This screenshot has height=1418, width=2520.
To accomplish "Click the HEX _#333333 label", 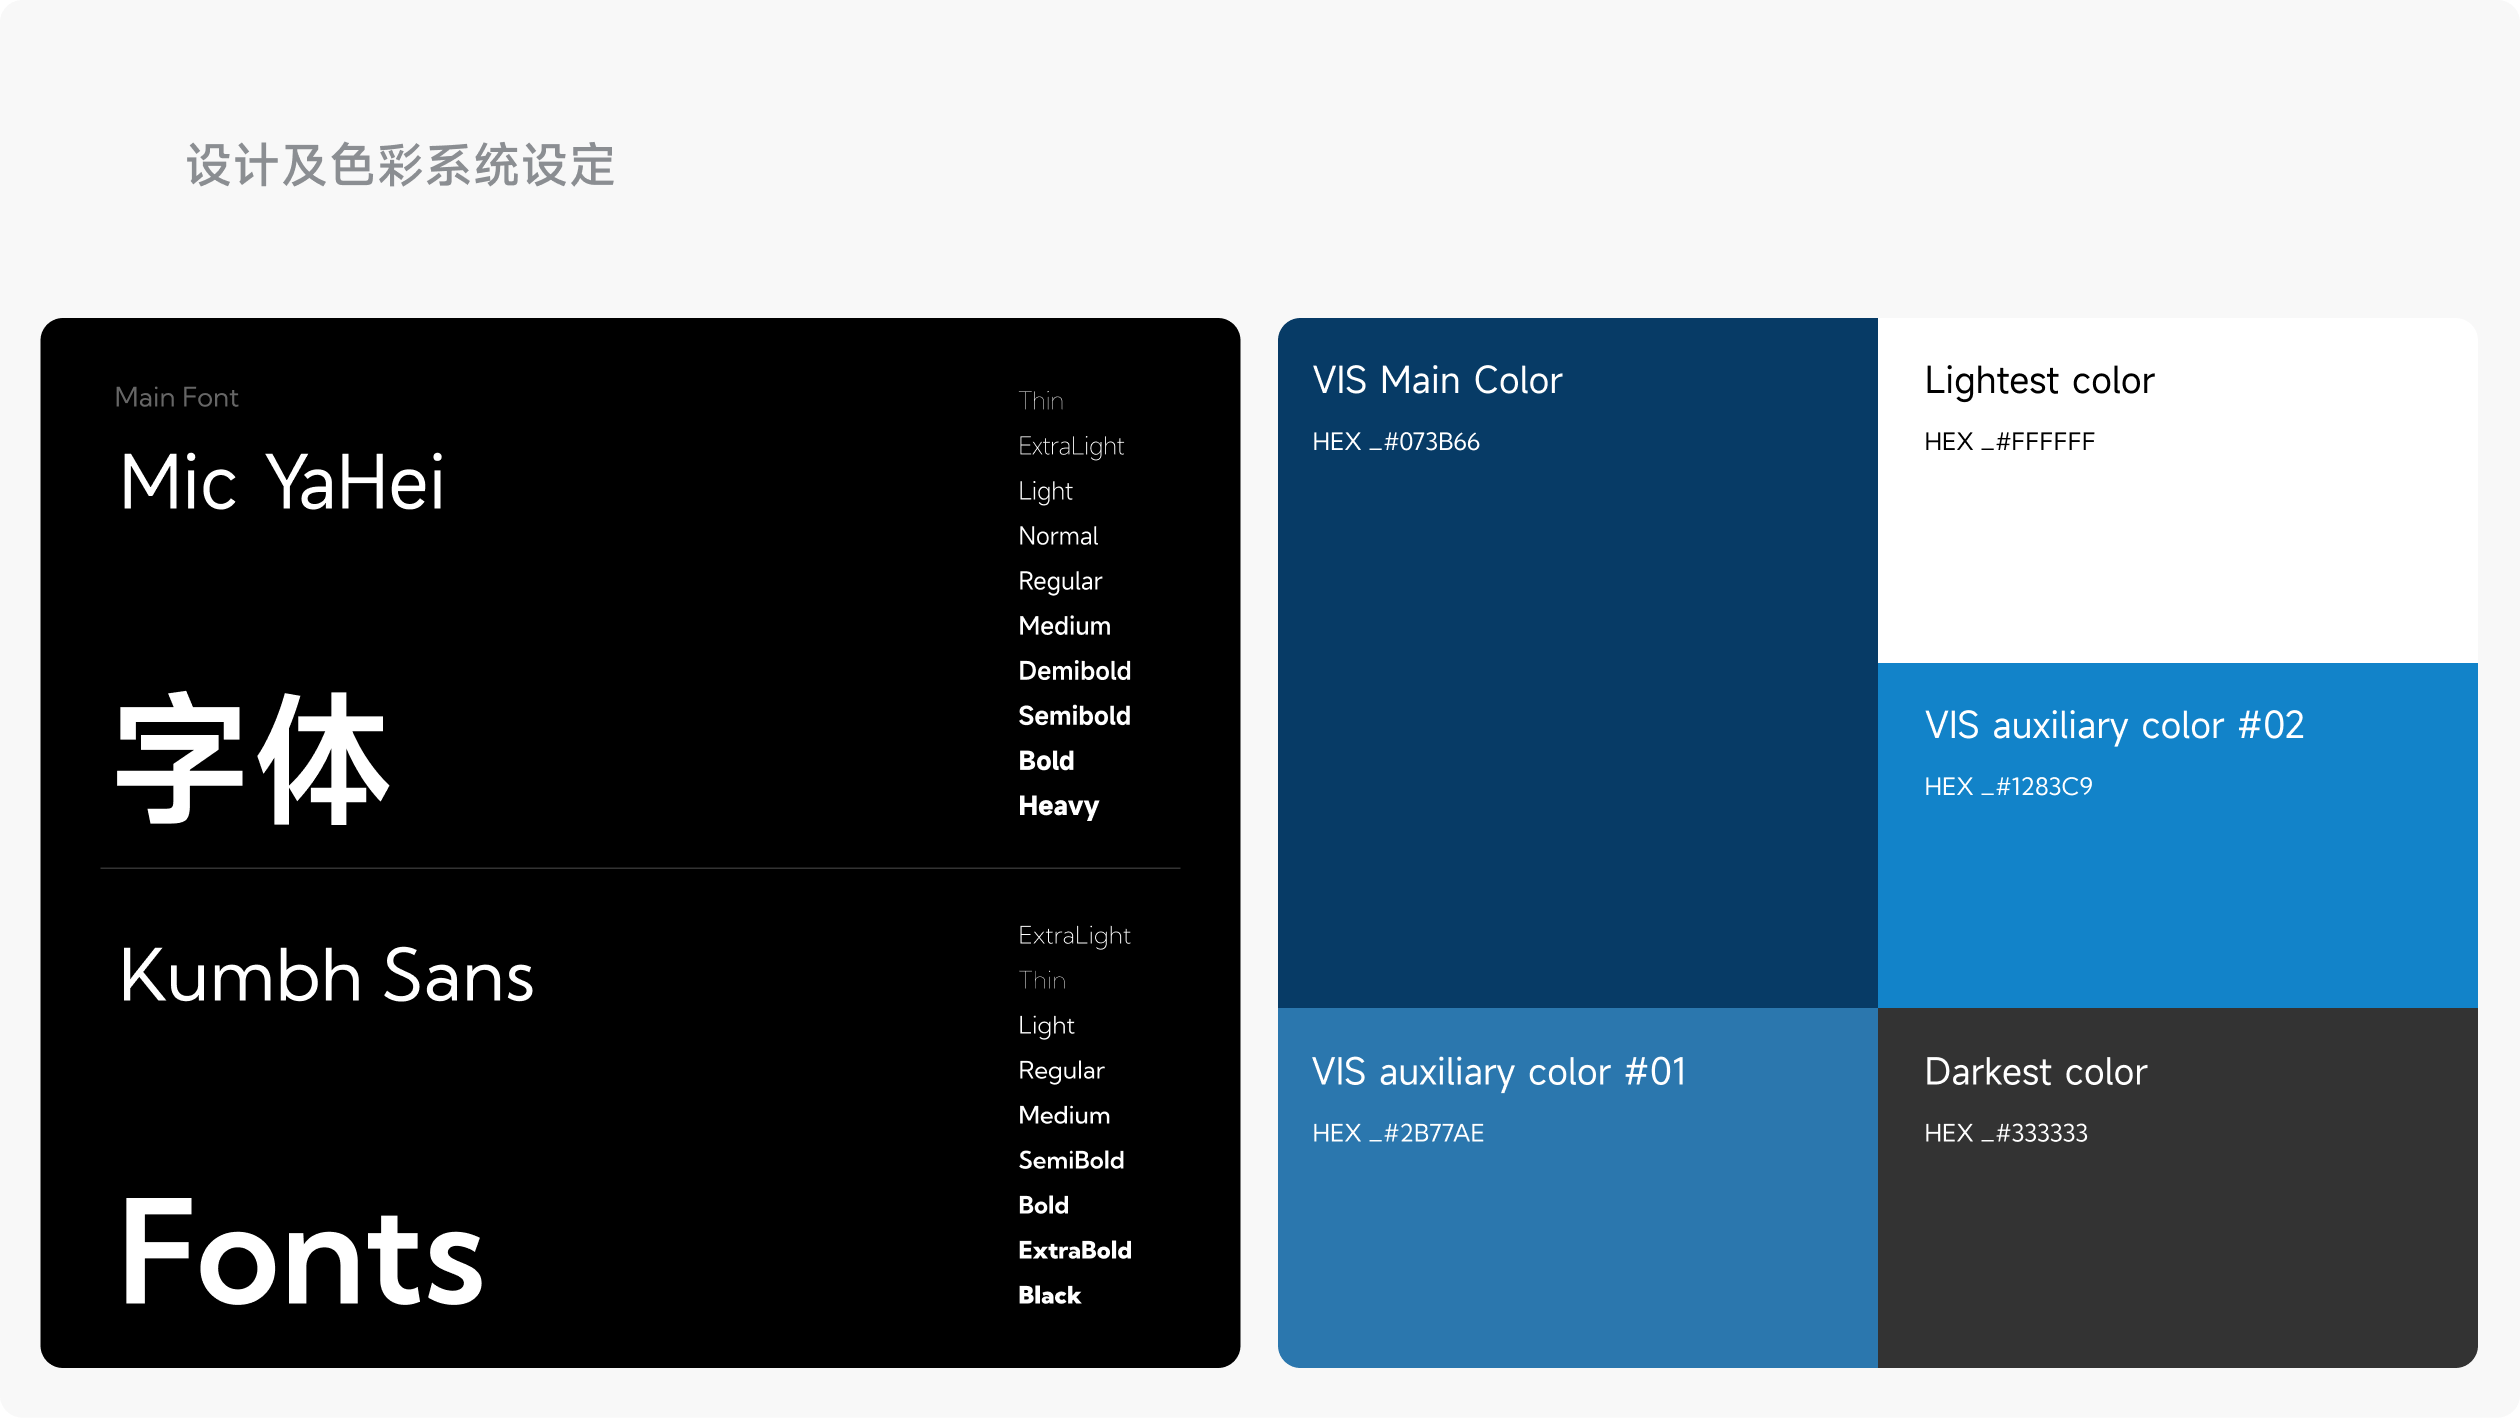I will tap(2005, 1133).
